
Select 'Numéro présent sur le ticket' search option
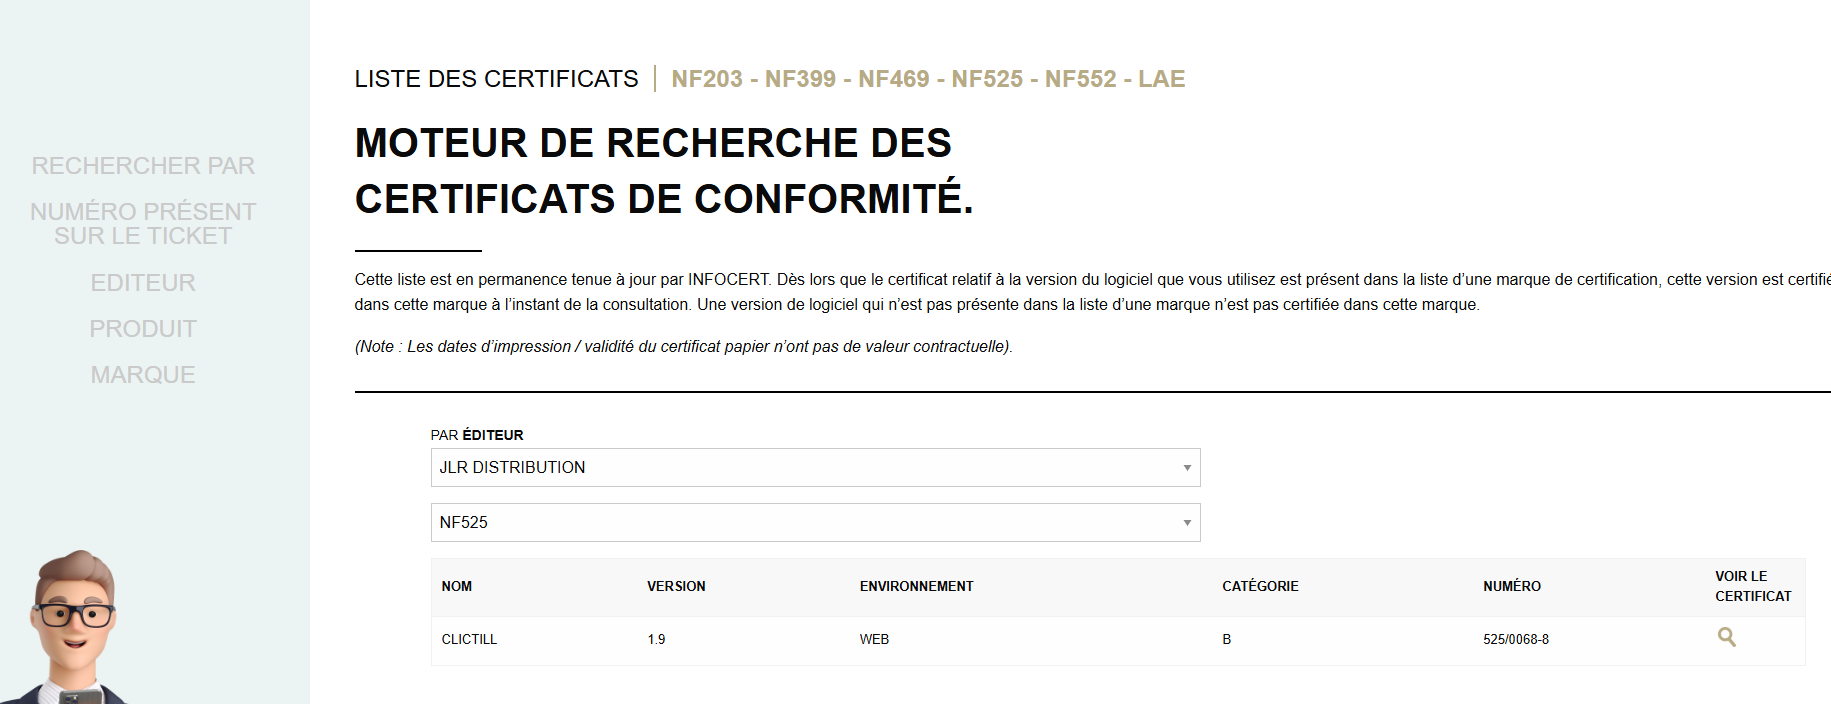point(143,224)
